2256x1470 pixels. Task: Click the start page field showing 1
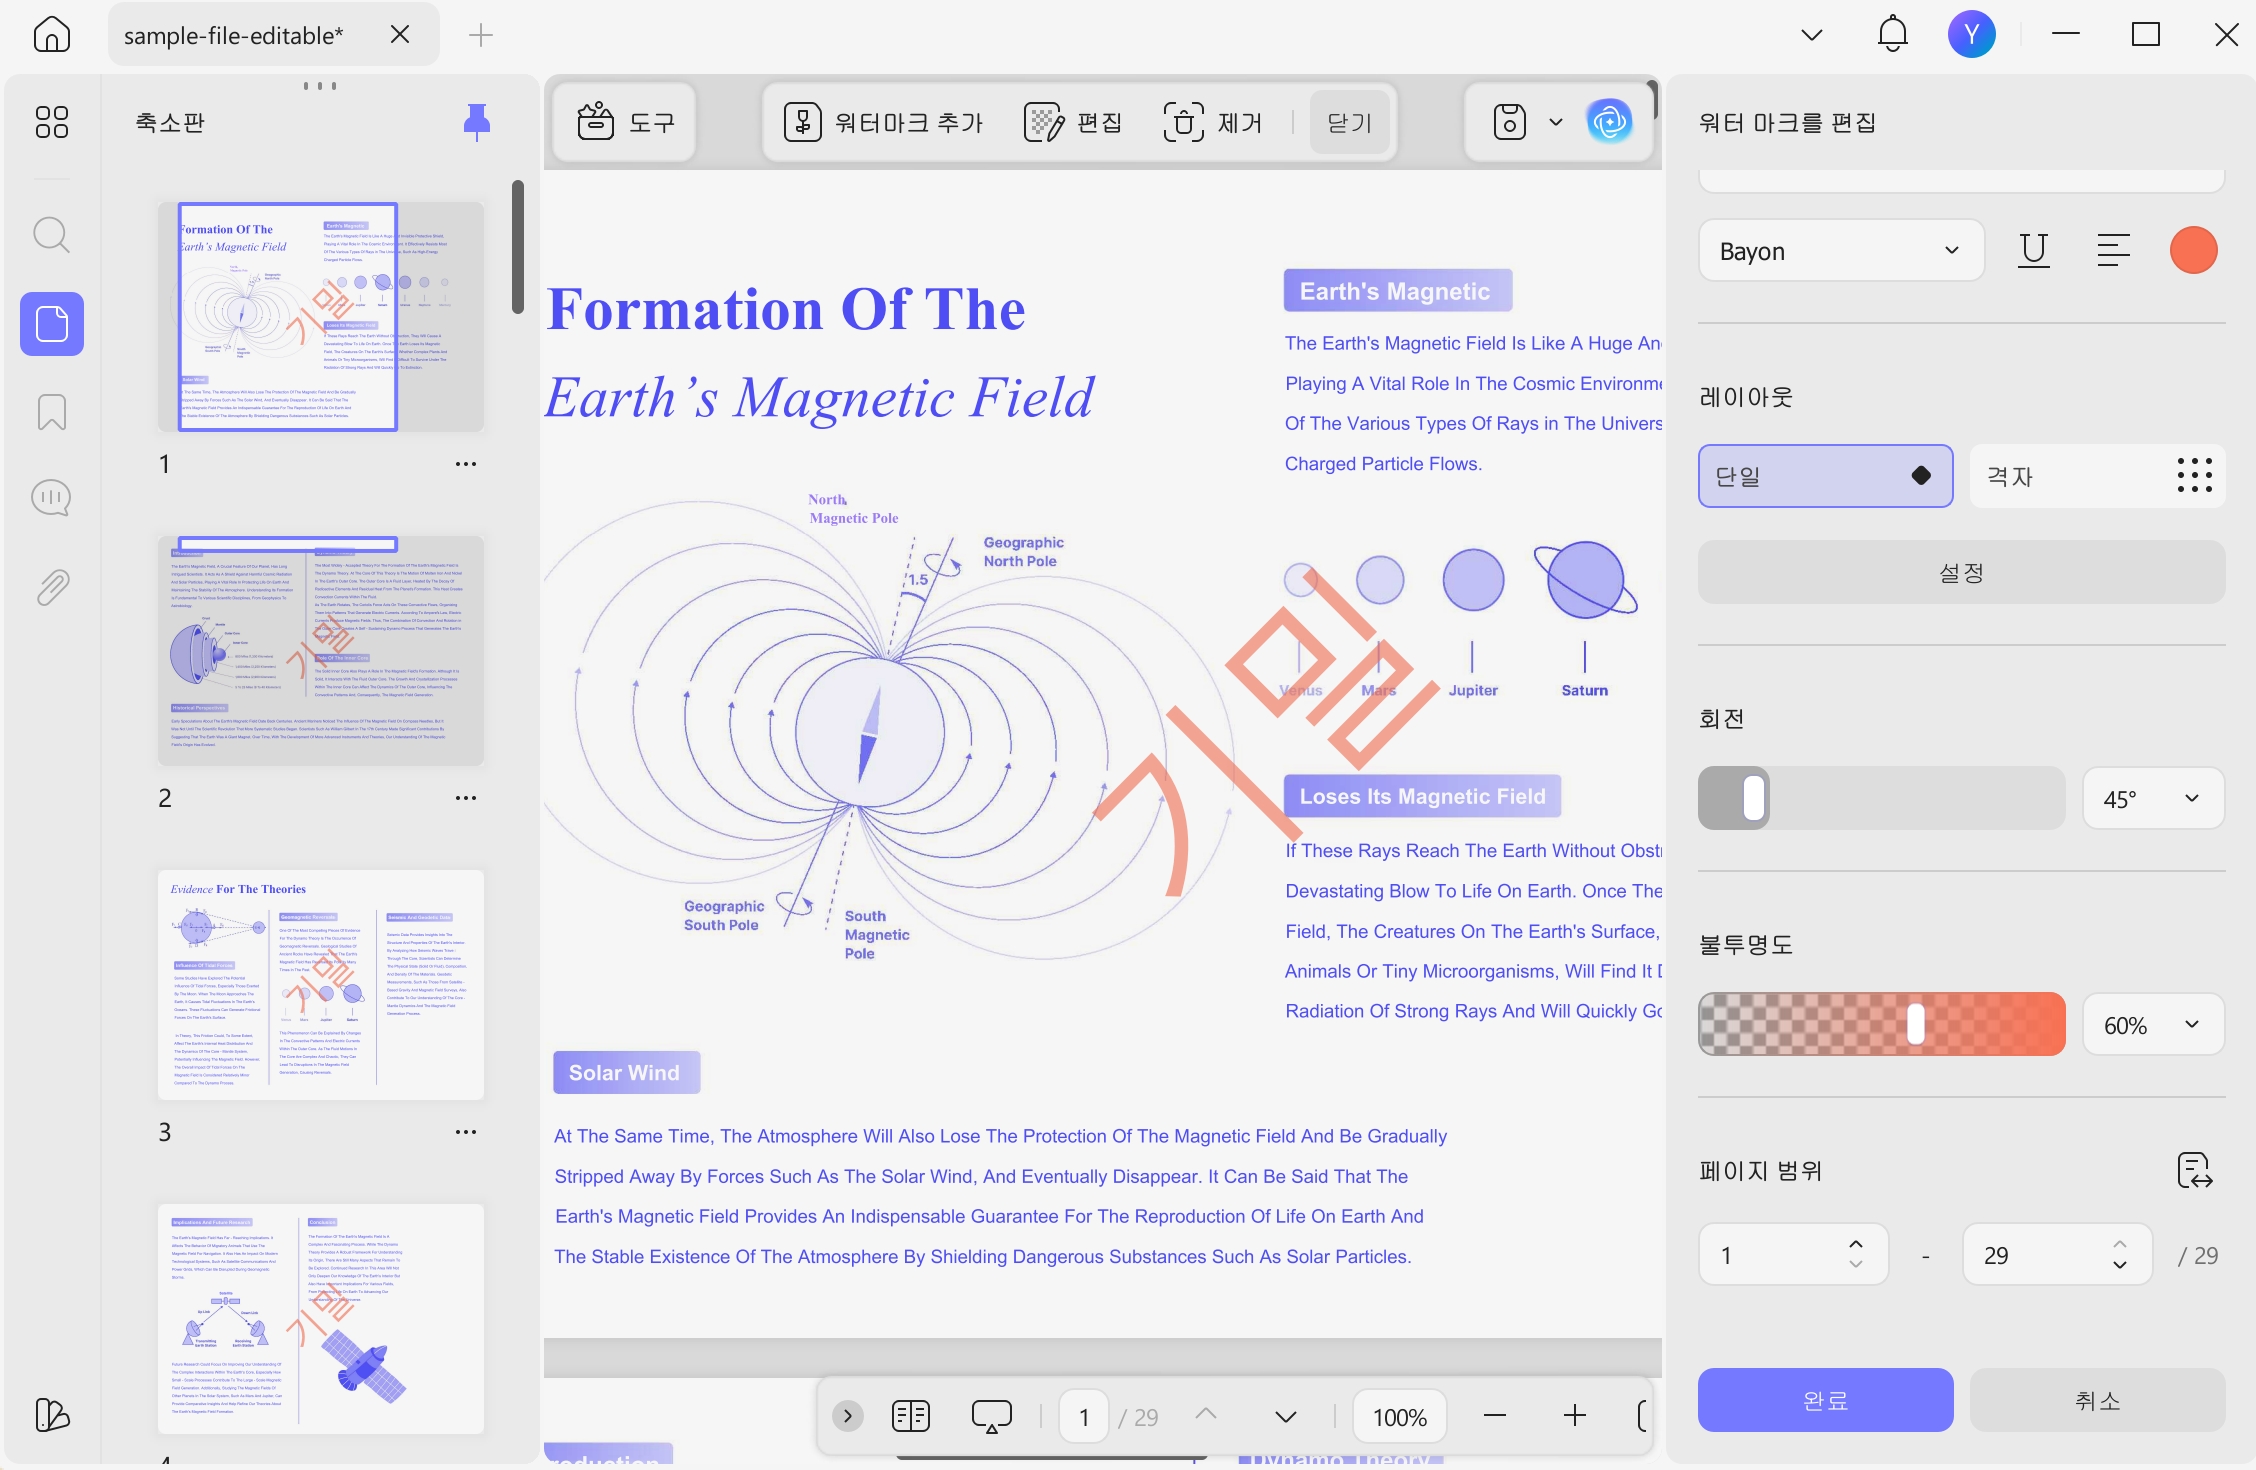(1794, 1255)
